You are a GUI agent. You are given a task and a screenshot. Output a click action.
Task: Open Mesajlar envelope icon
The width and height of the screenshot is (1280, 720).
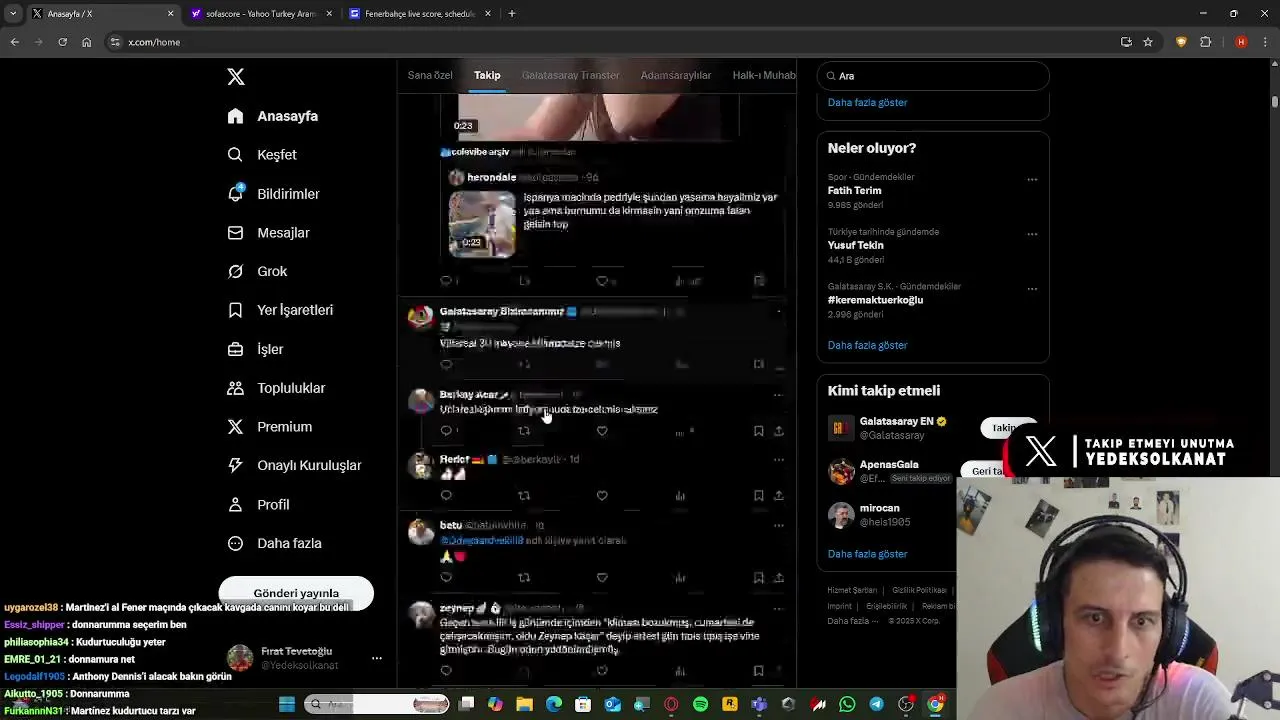coord(235,232)
